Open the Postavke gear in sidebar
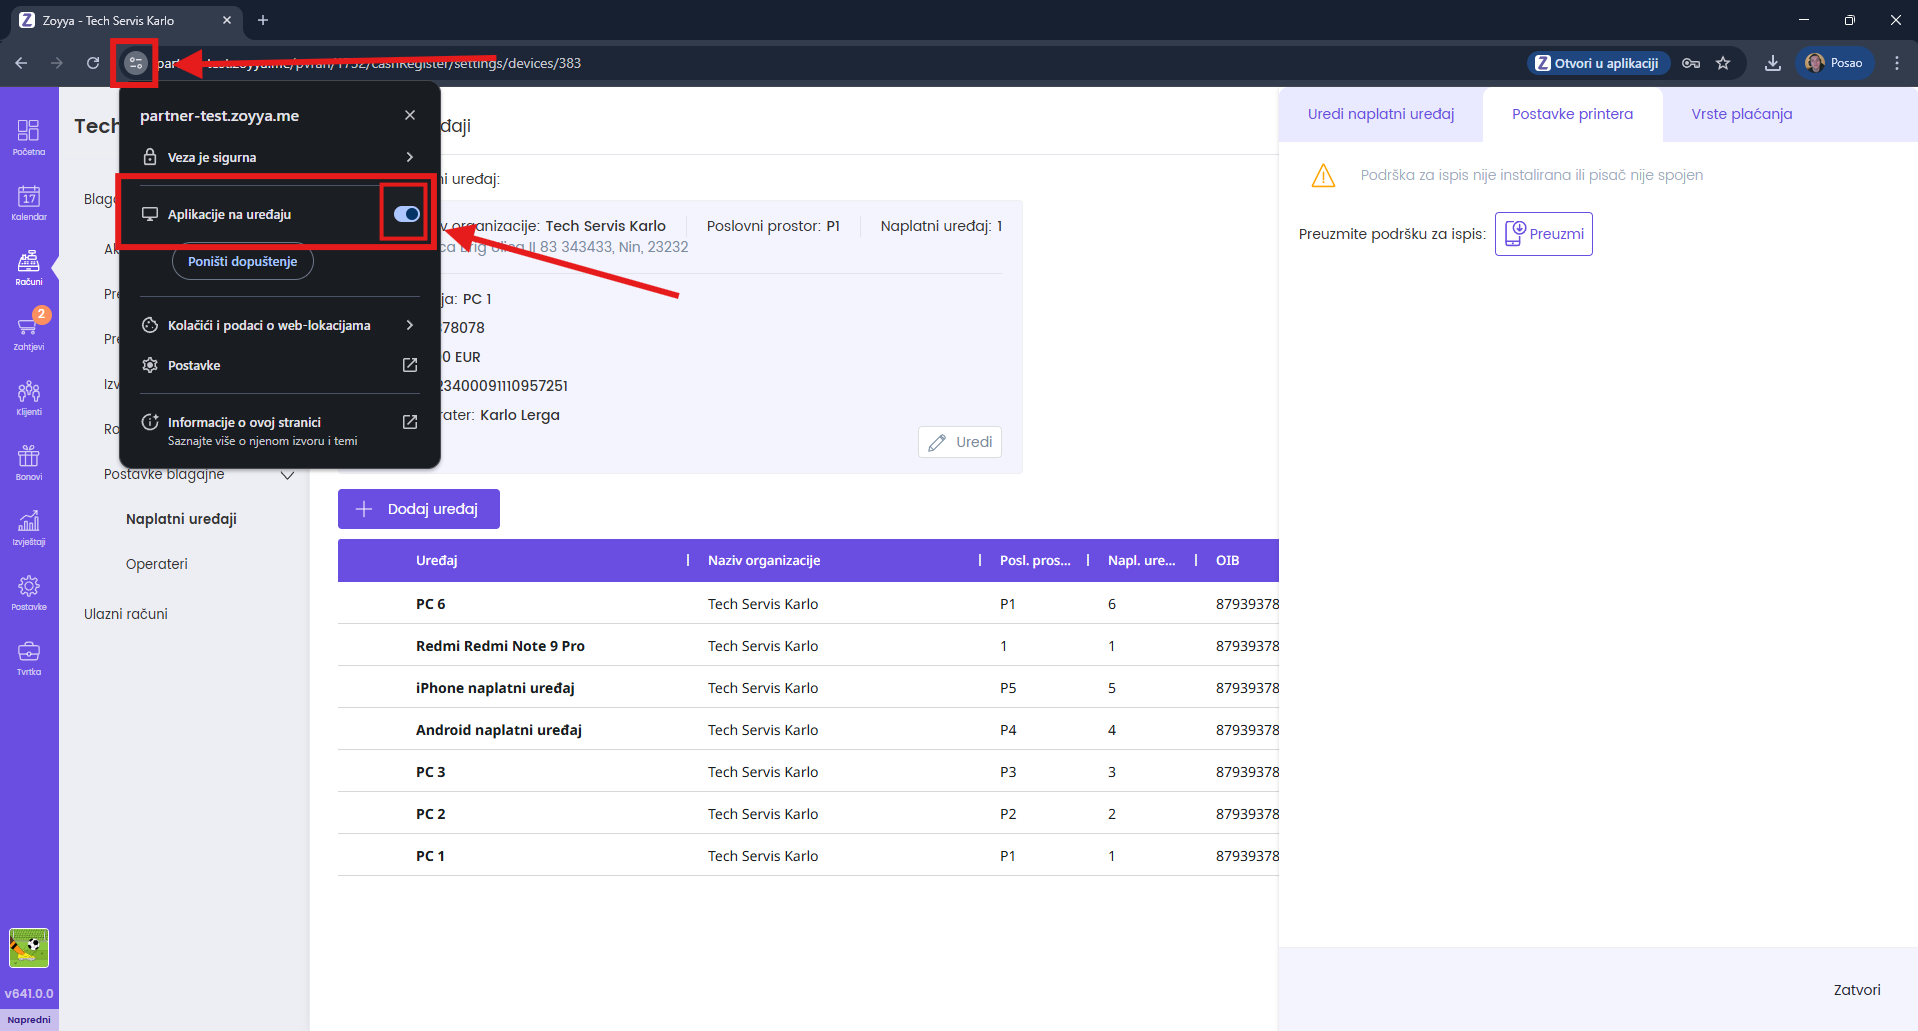The width and height of the screenshot is (1918, 1031). [x=29, y=592]
